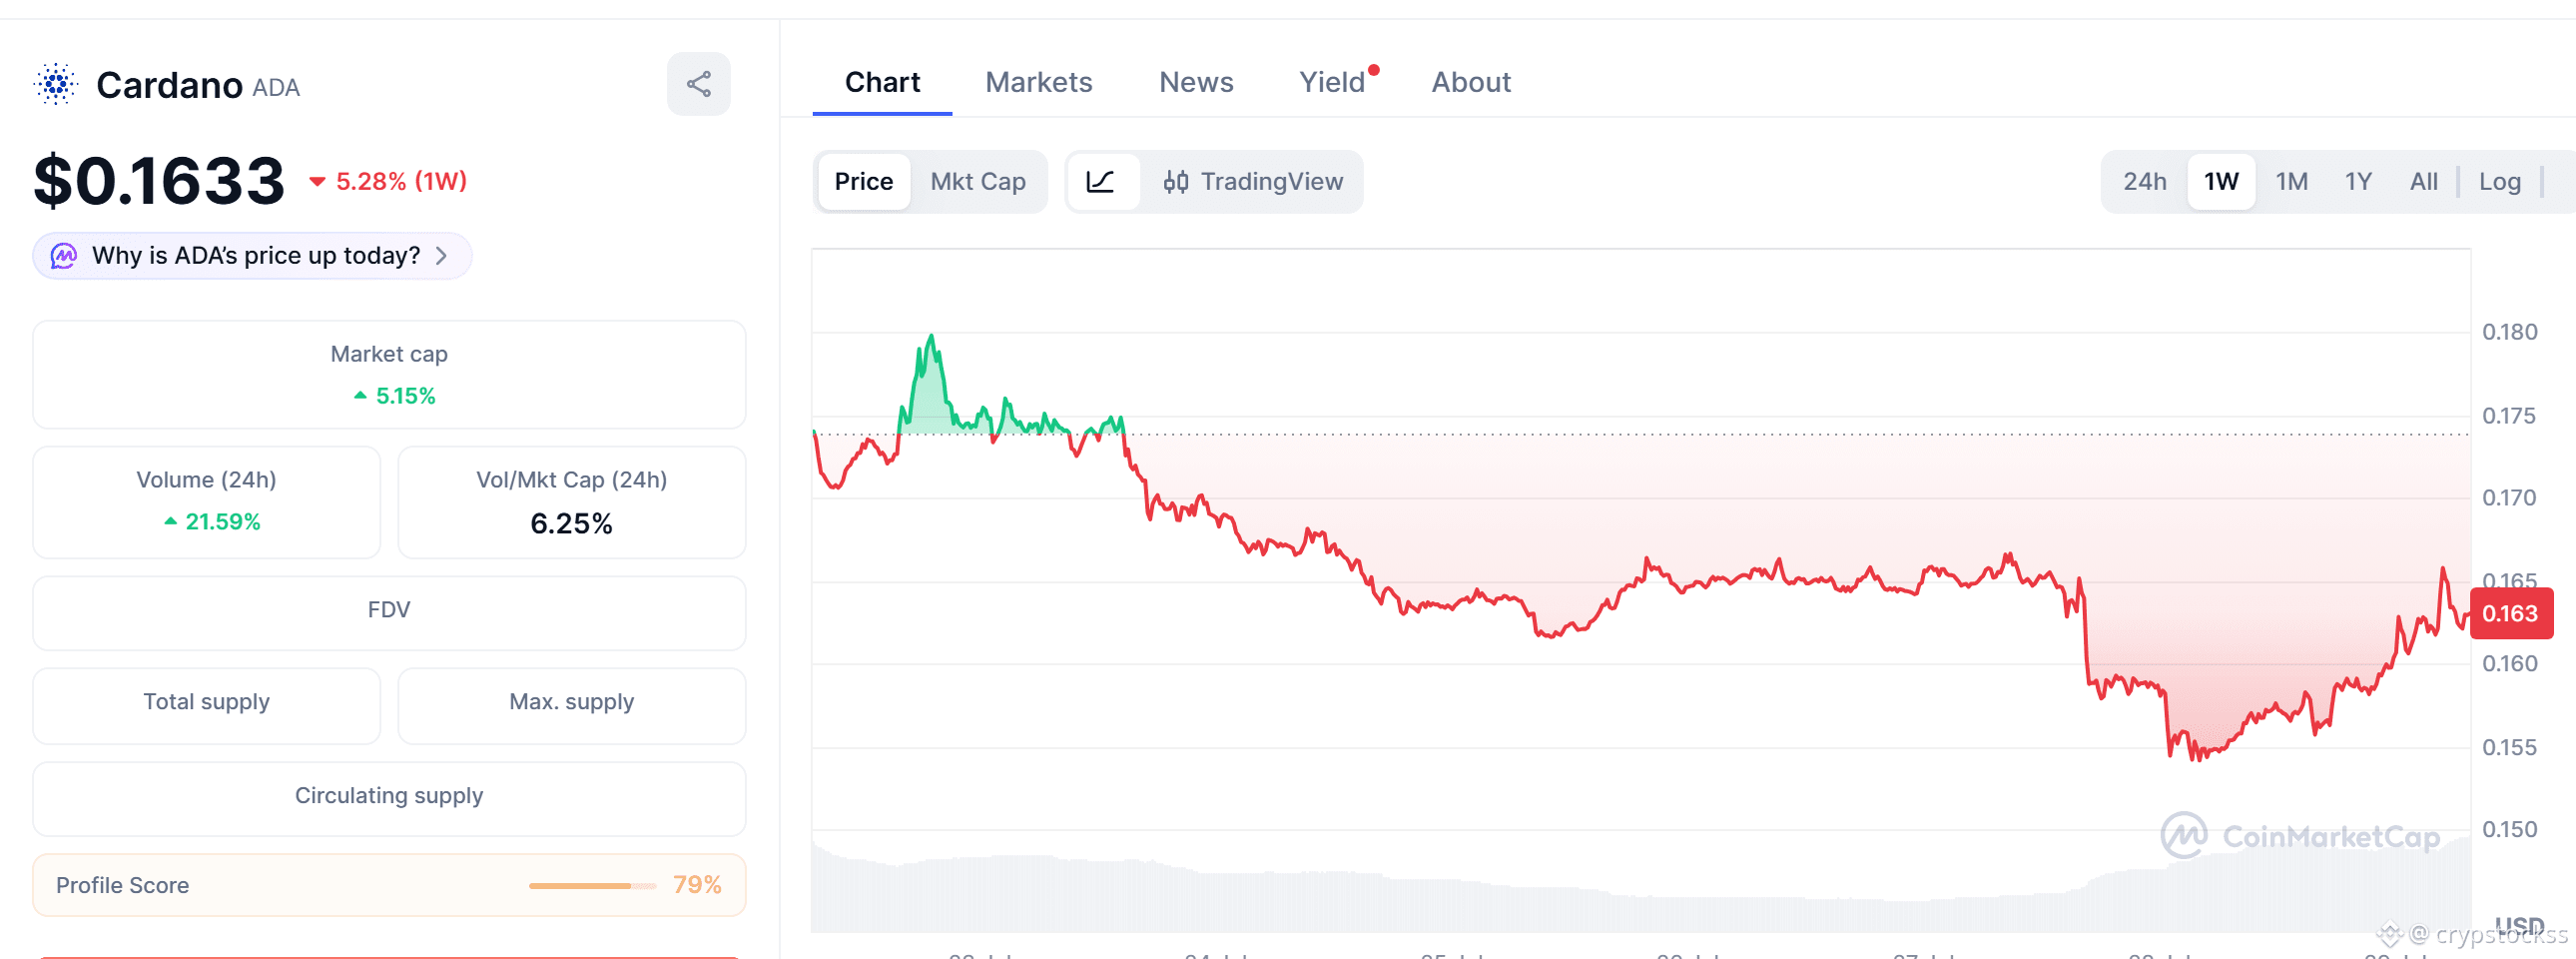Click the 79% profile score value
The height and width of the screenshot is (959, 2576).
[x=697, y=885]
